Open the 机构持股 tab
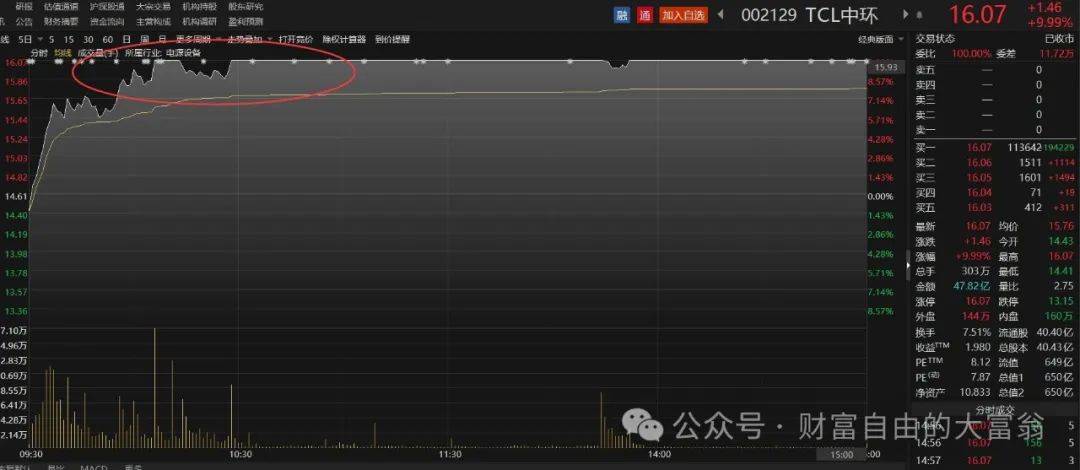1080x470 pixels. (x=200, y=6)
